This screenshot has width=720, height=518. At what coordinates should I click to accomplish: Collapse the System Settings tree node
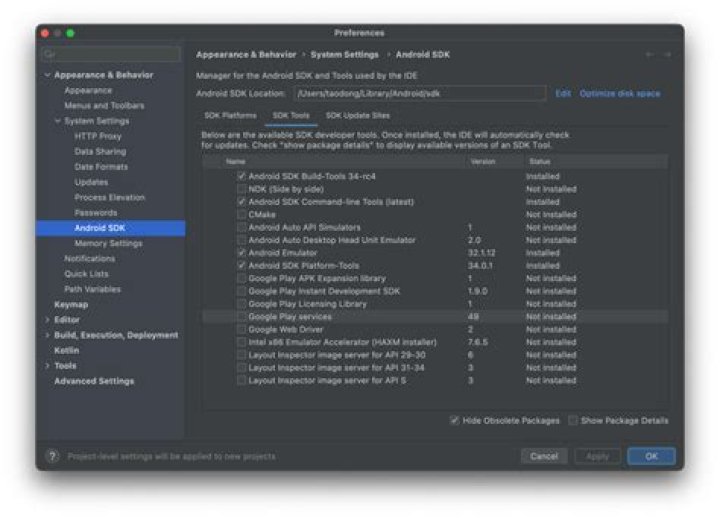(57, 121)
